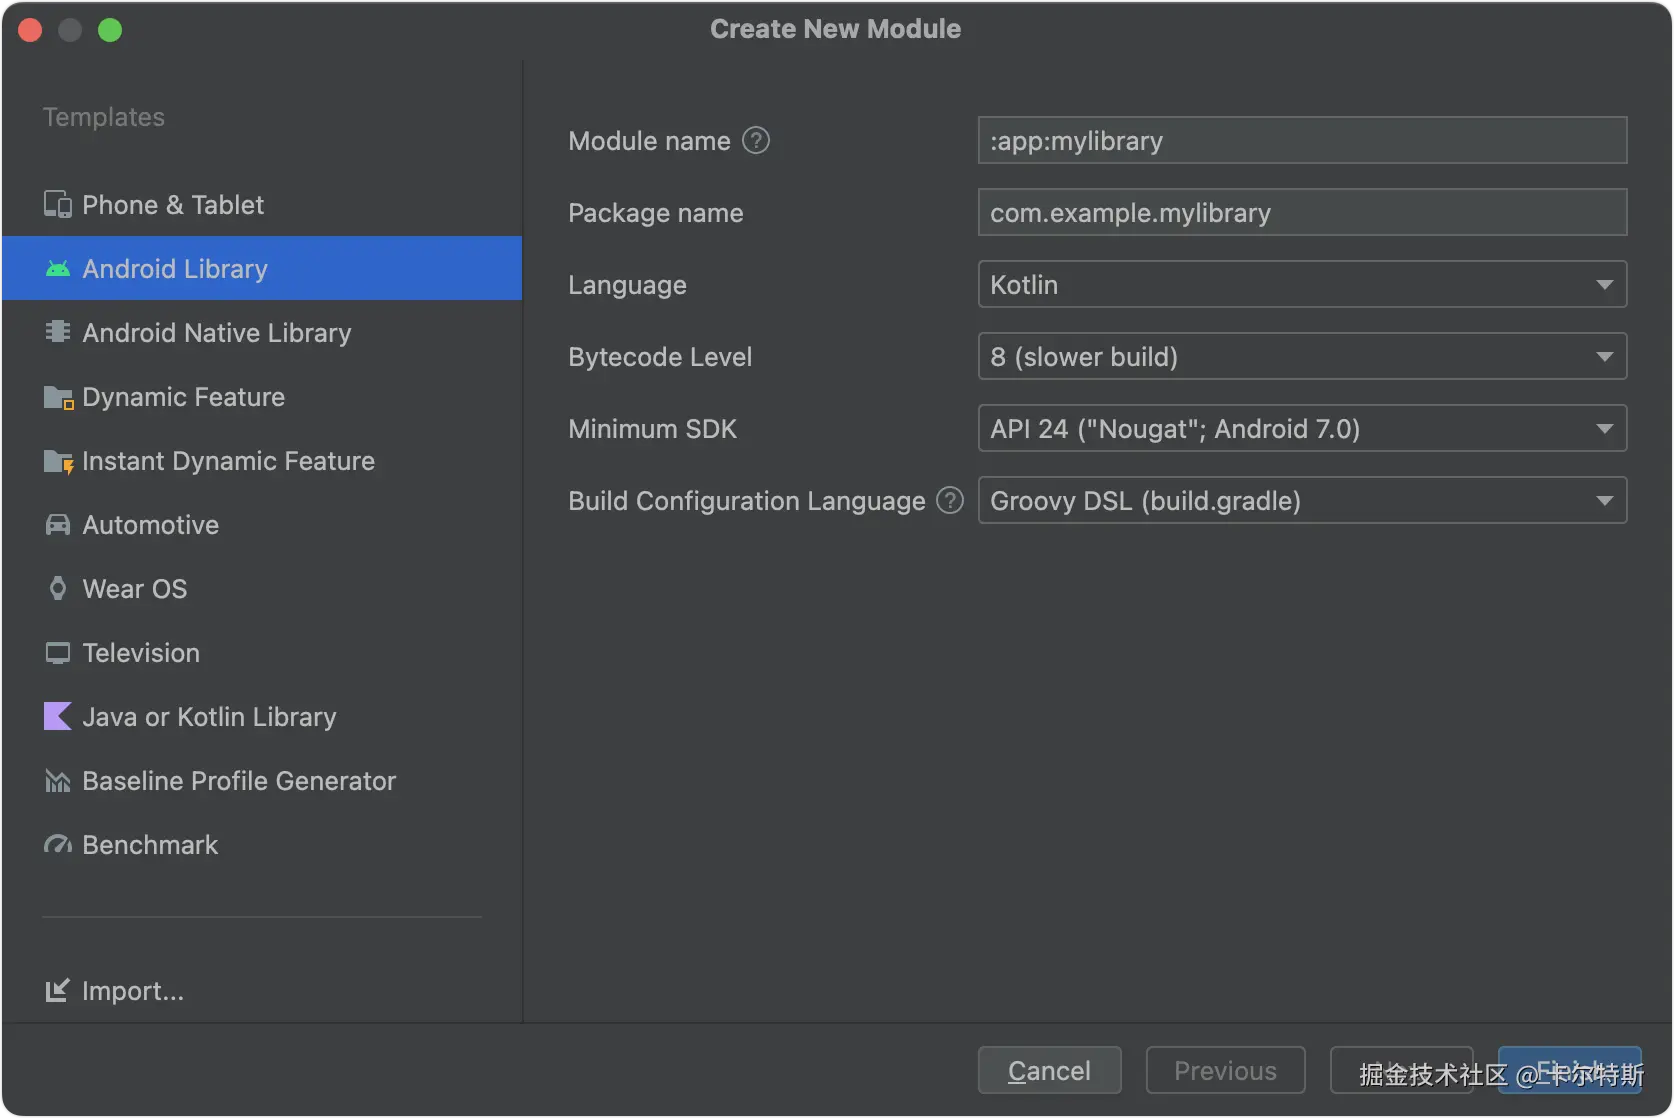Choose the Baseline Profile Generator template
Viewport: 1674px width, 1118px height.
click(x=238, y=781)
